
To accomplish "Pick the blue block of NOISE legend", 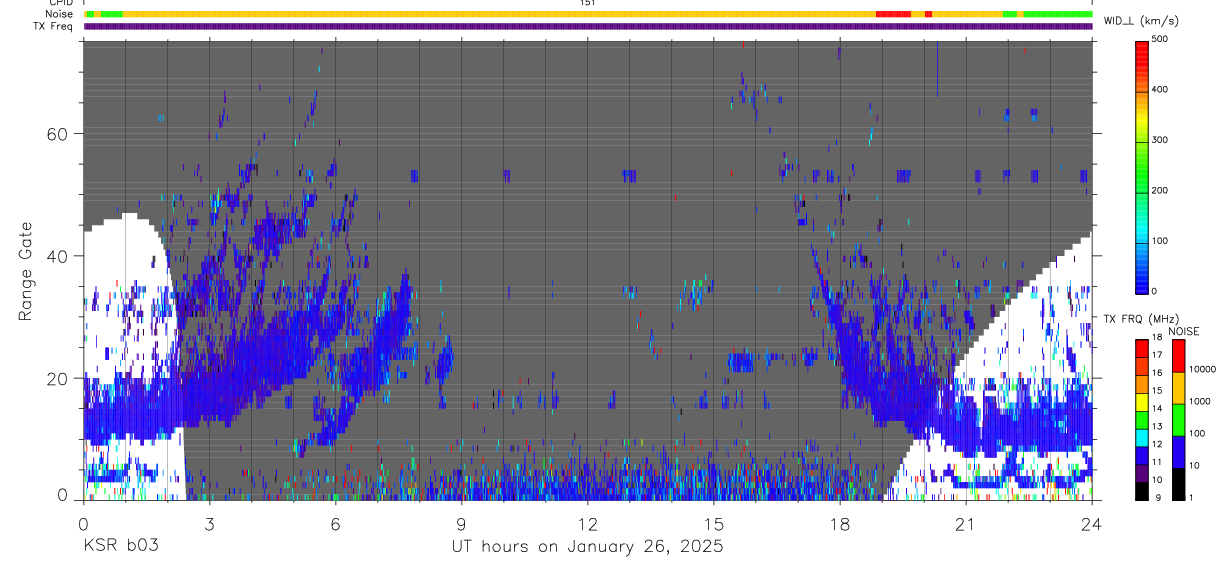I will click(x=1178, y=452).
